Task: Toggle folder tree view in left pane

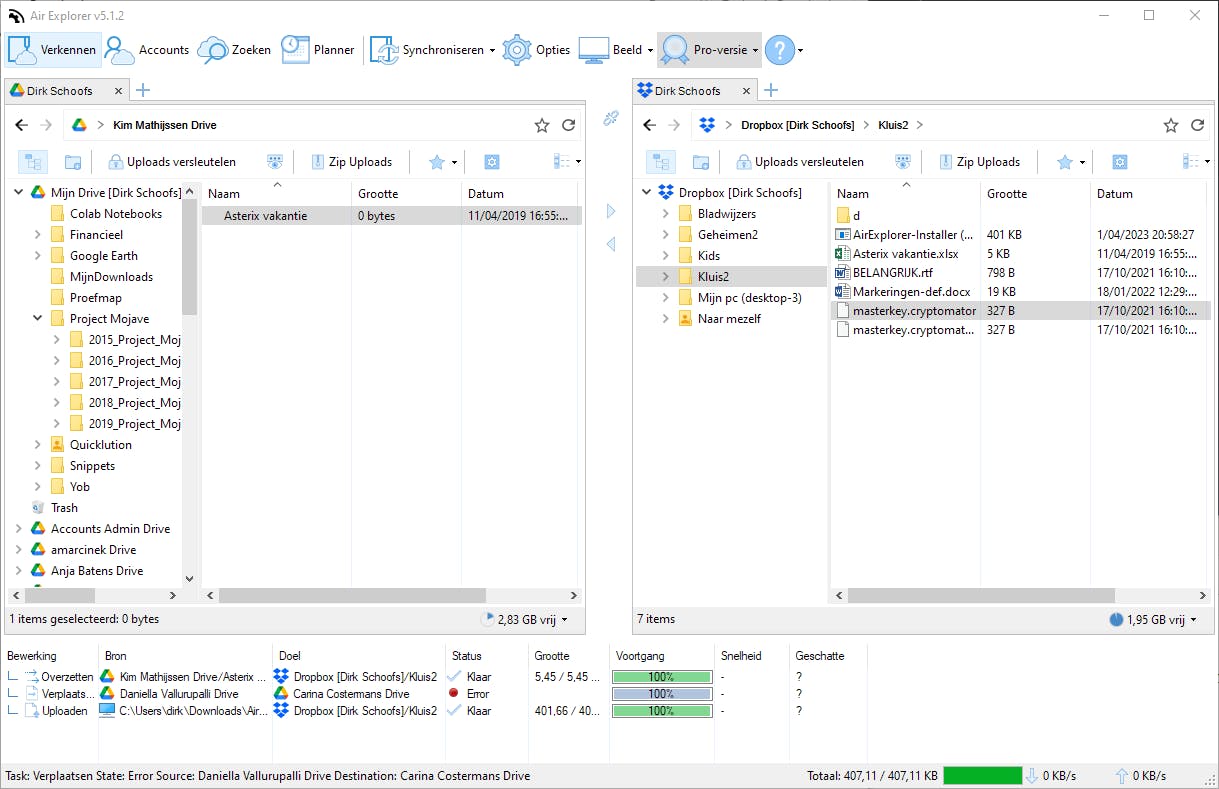Action: (33, 162)
